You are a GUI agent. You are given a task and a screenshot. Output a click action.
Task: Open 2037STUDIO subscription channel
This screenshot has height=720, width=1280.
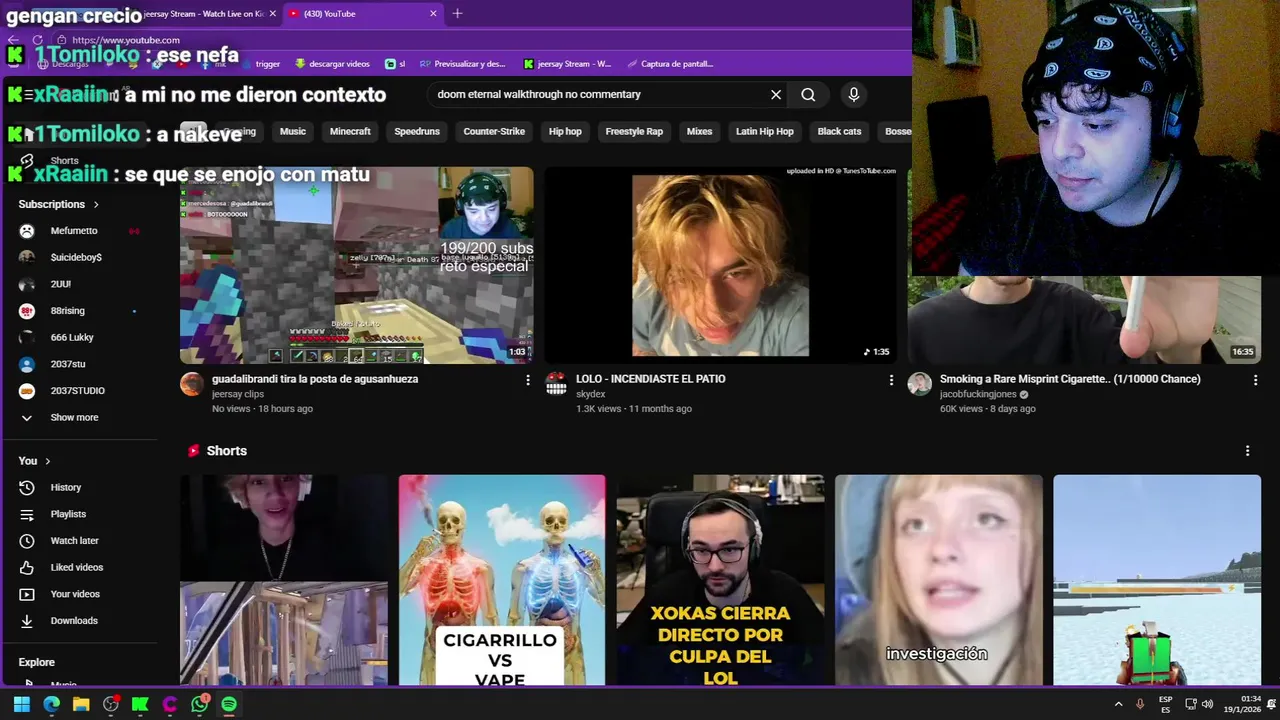(78, 391)
